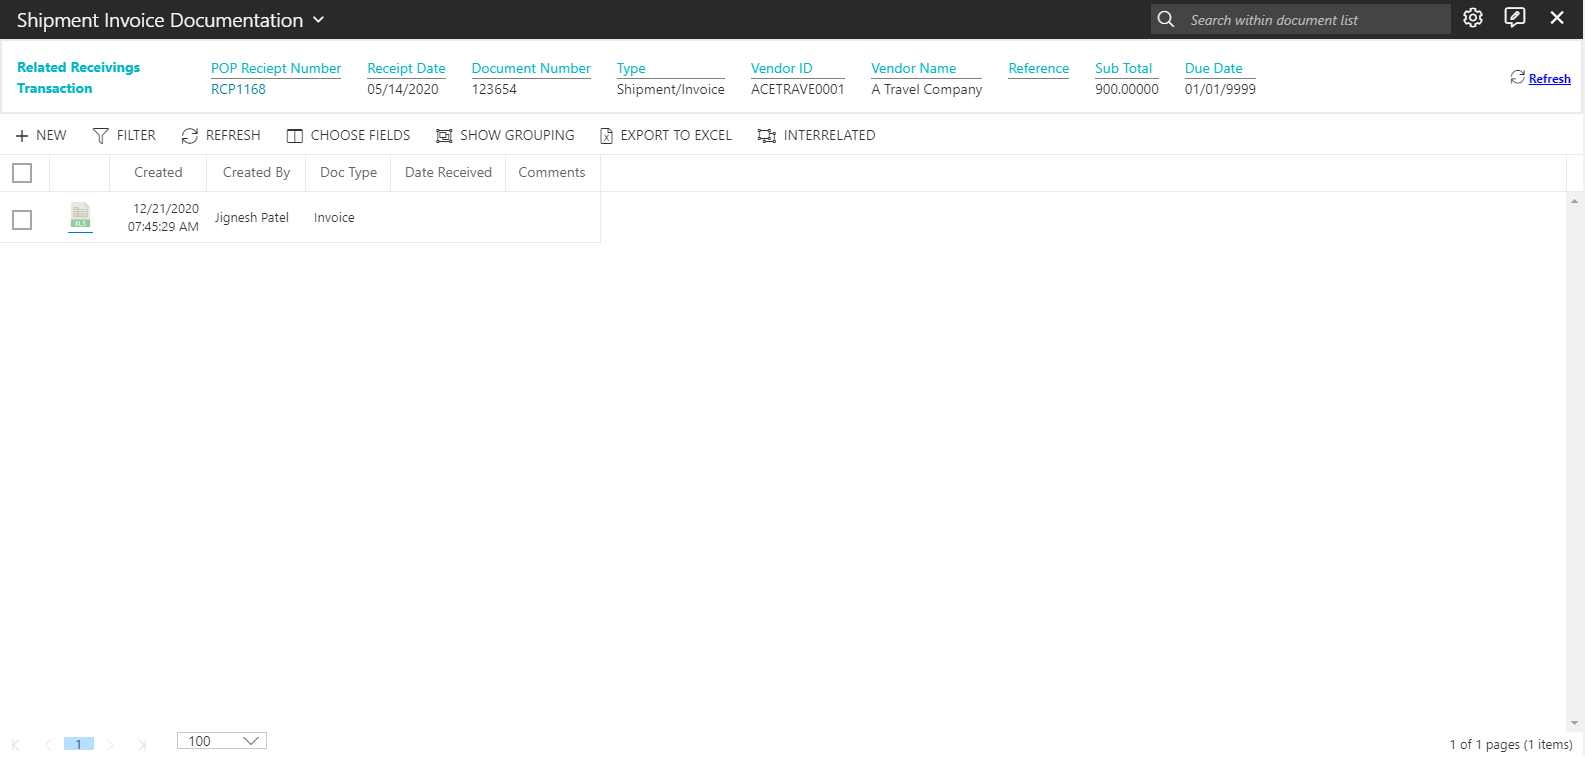
Task: Expand the Shipment Invoice Documentation title dropdown
Action: [319, 20]
